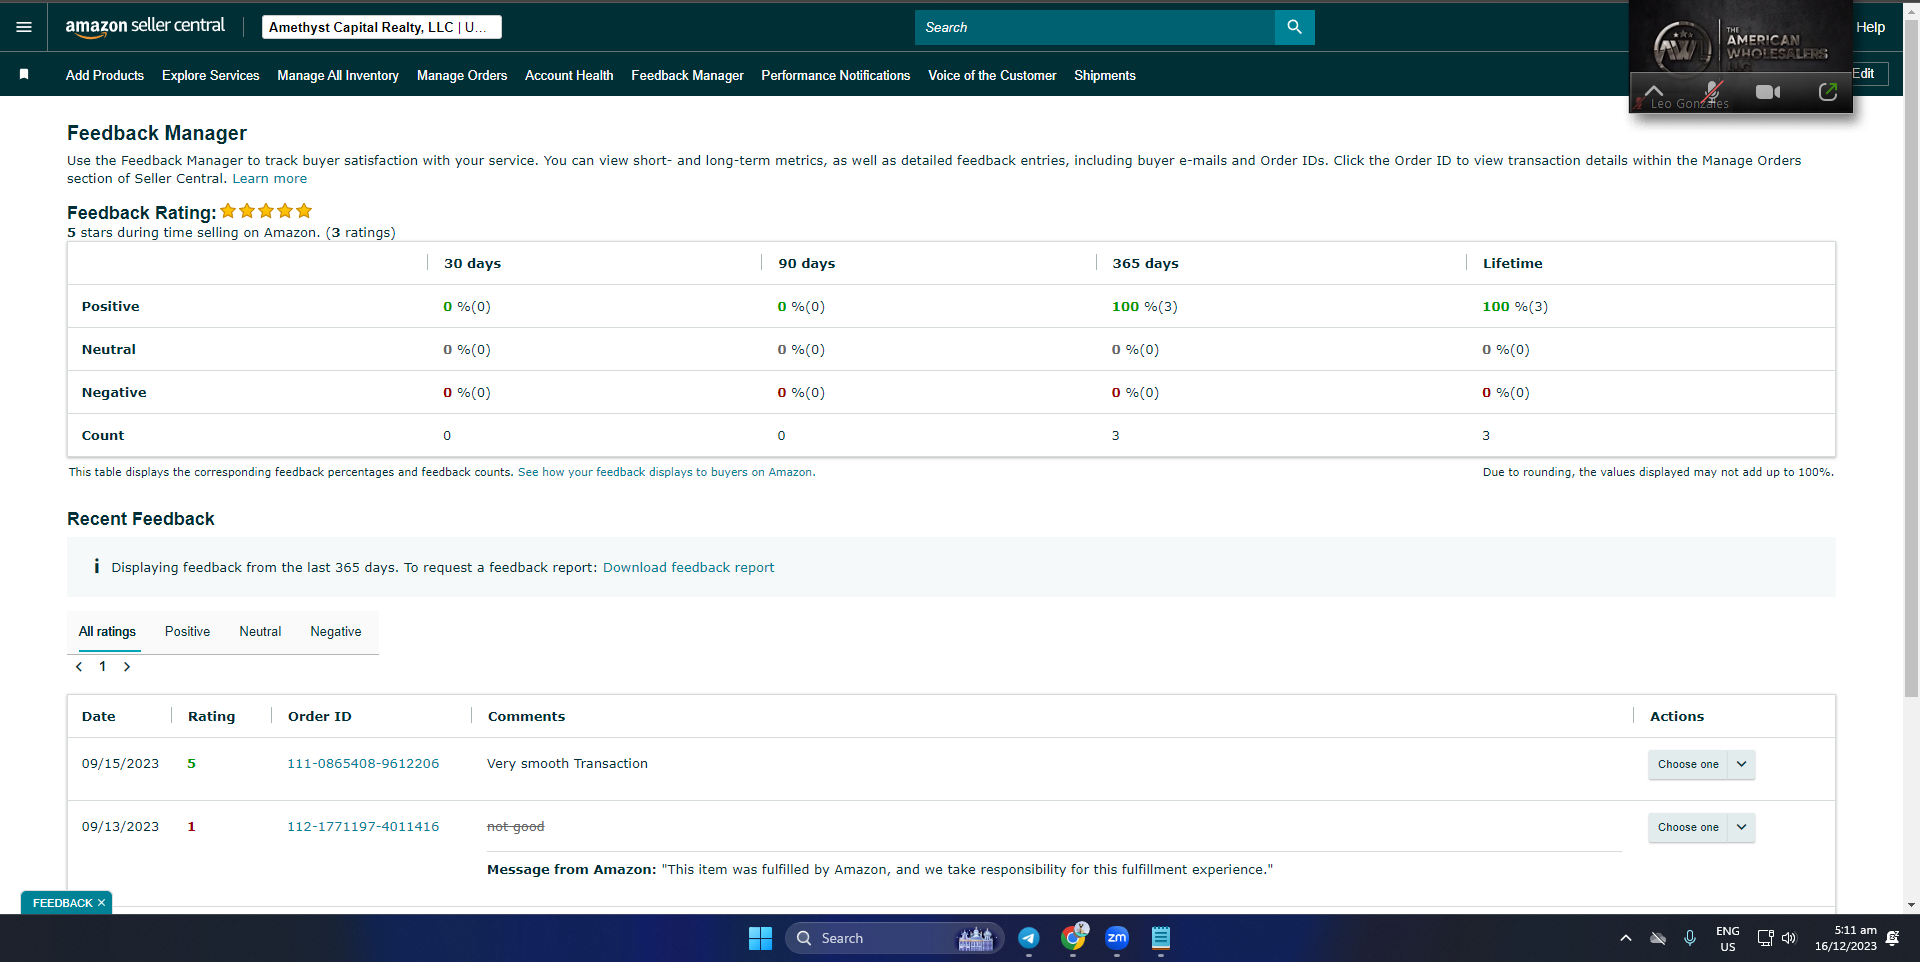Go to Shipments page
The image size is (1920, 962).
[1105, 75]
